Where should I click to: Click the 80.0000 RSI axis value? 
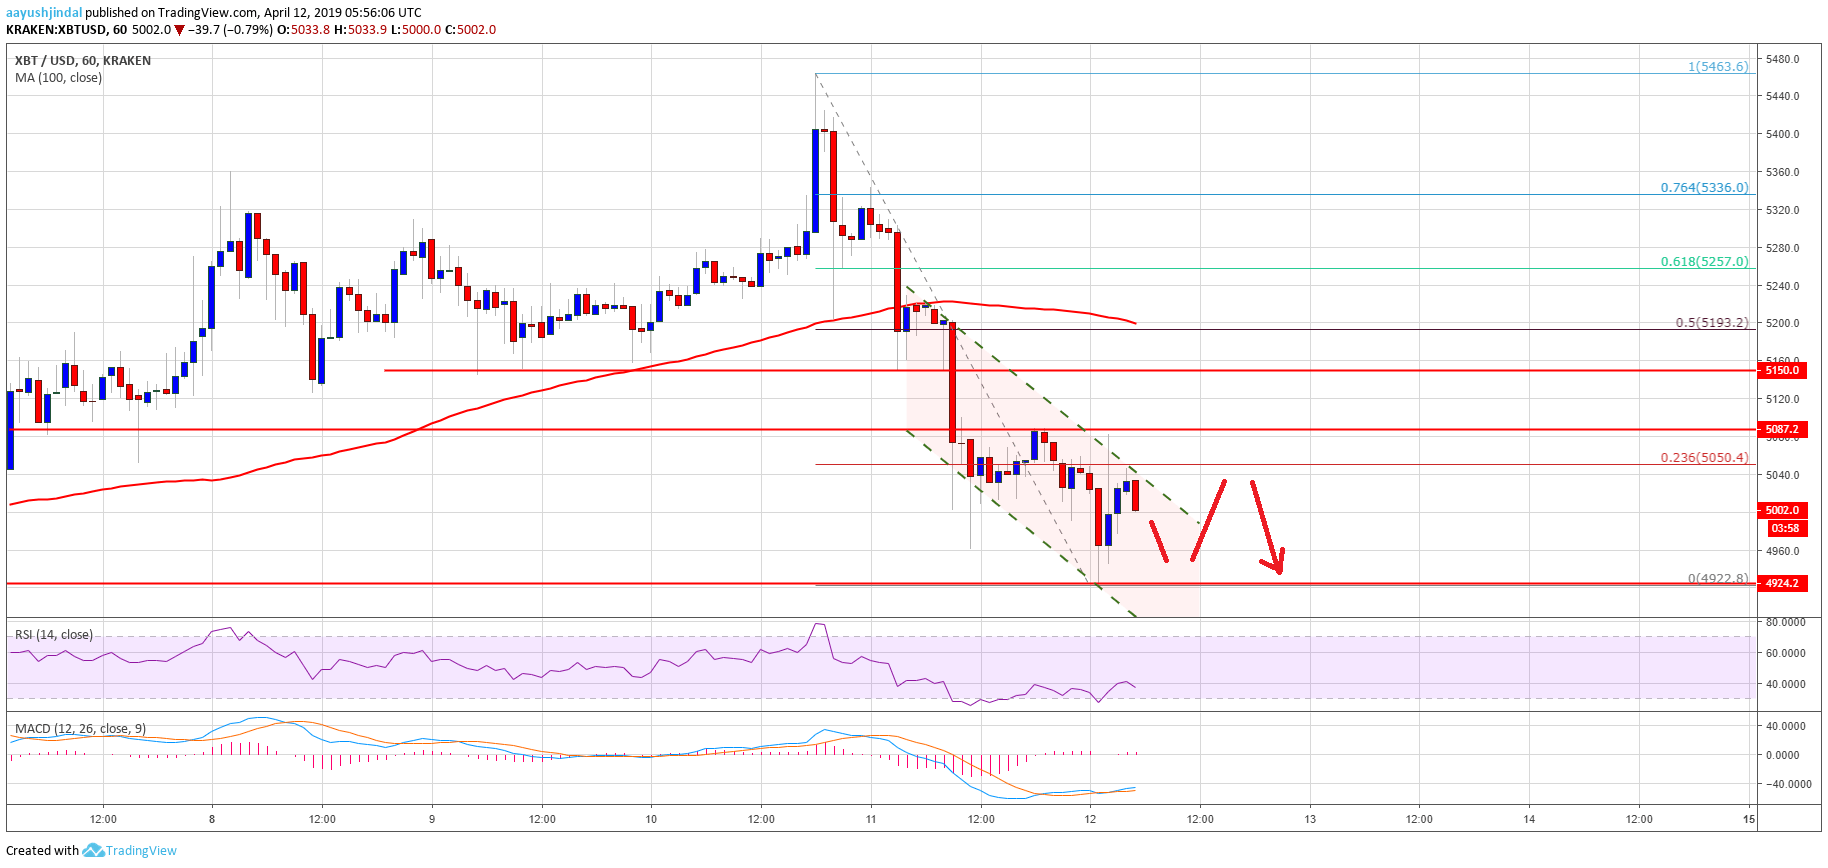point(1786,622)
